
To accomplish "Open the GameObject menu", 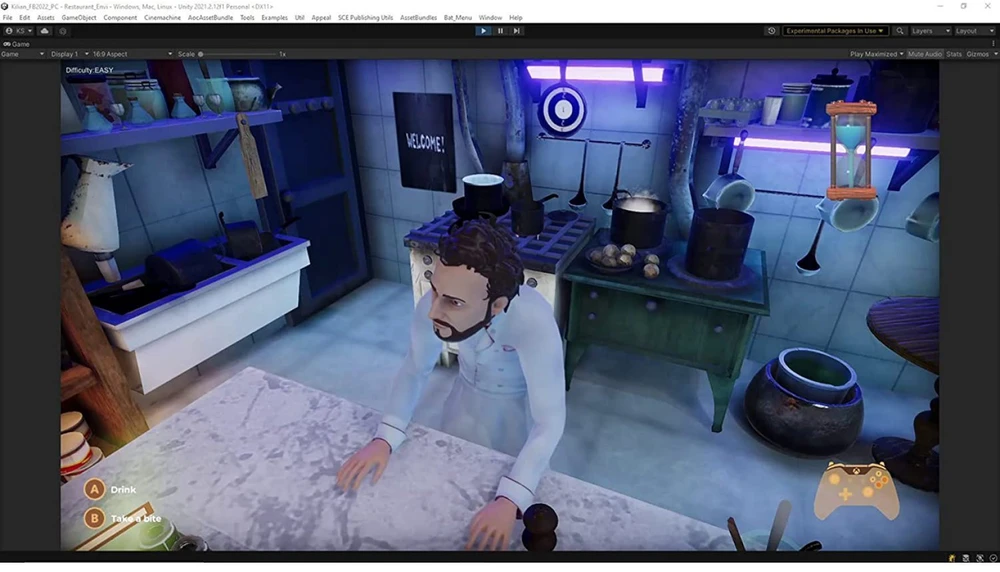I will pos(79,18).
